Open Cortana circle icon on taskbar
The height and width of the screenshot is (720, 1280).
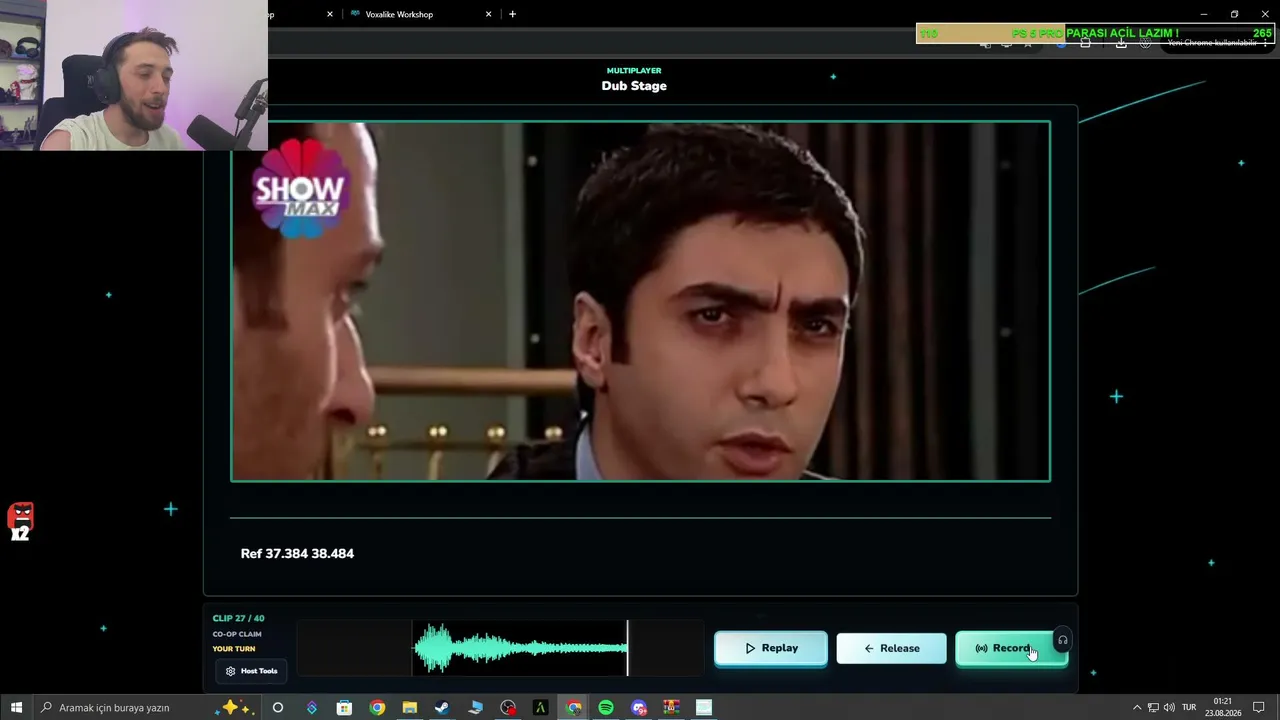click(278, 707)
